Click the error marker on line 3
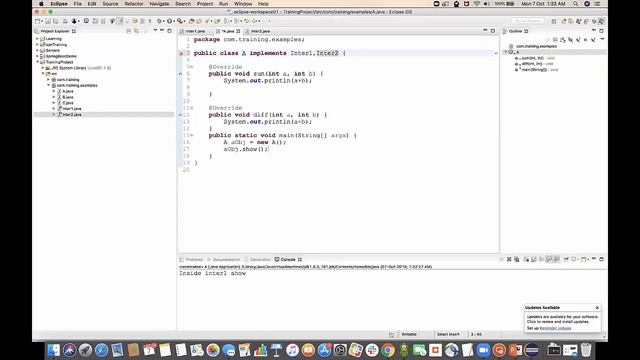 [181, 53]
